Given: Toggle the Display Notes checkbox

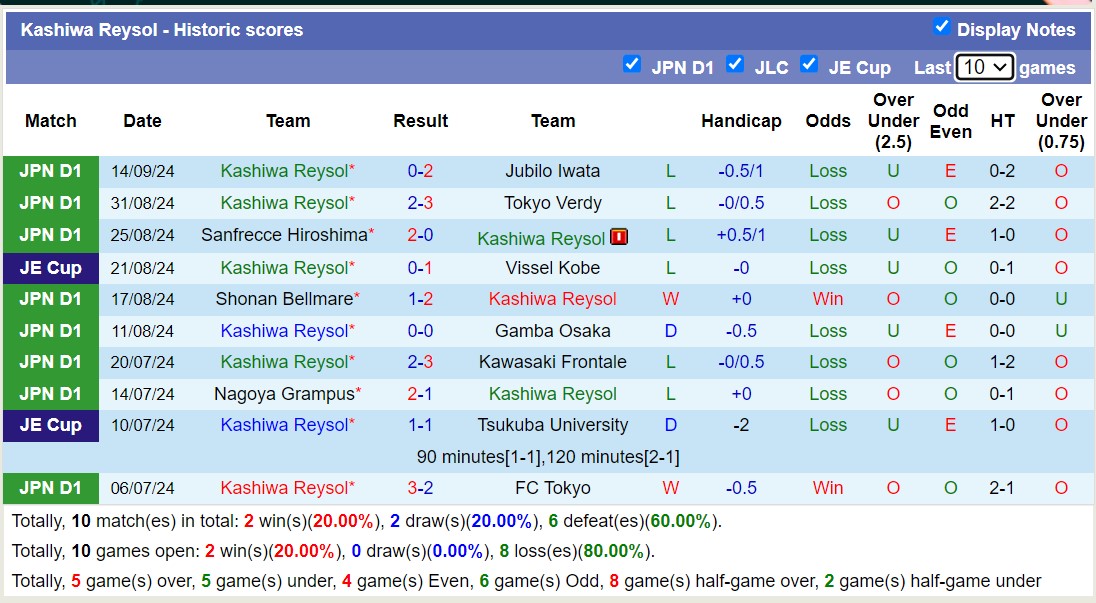Looking at the screenshot, I should 941,27.
